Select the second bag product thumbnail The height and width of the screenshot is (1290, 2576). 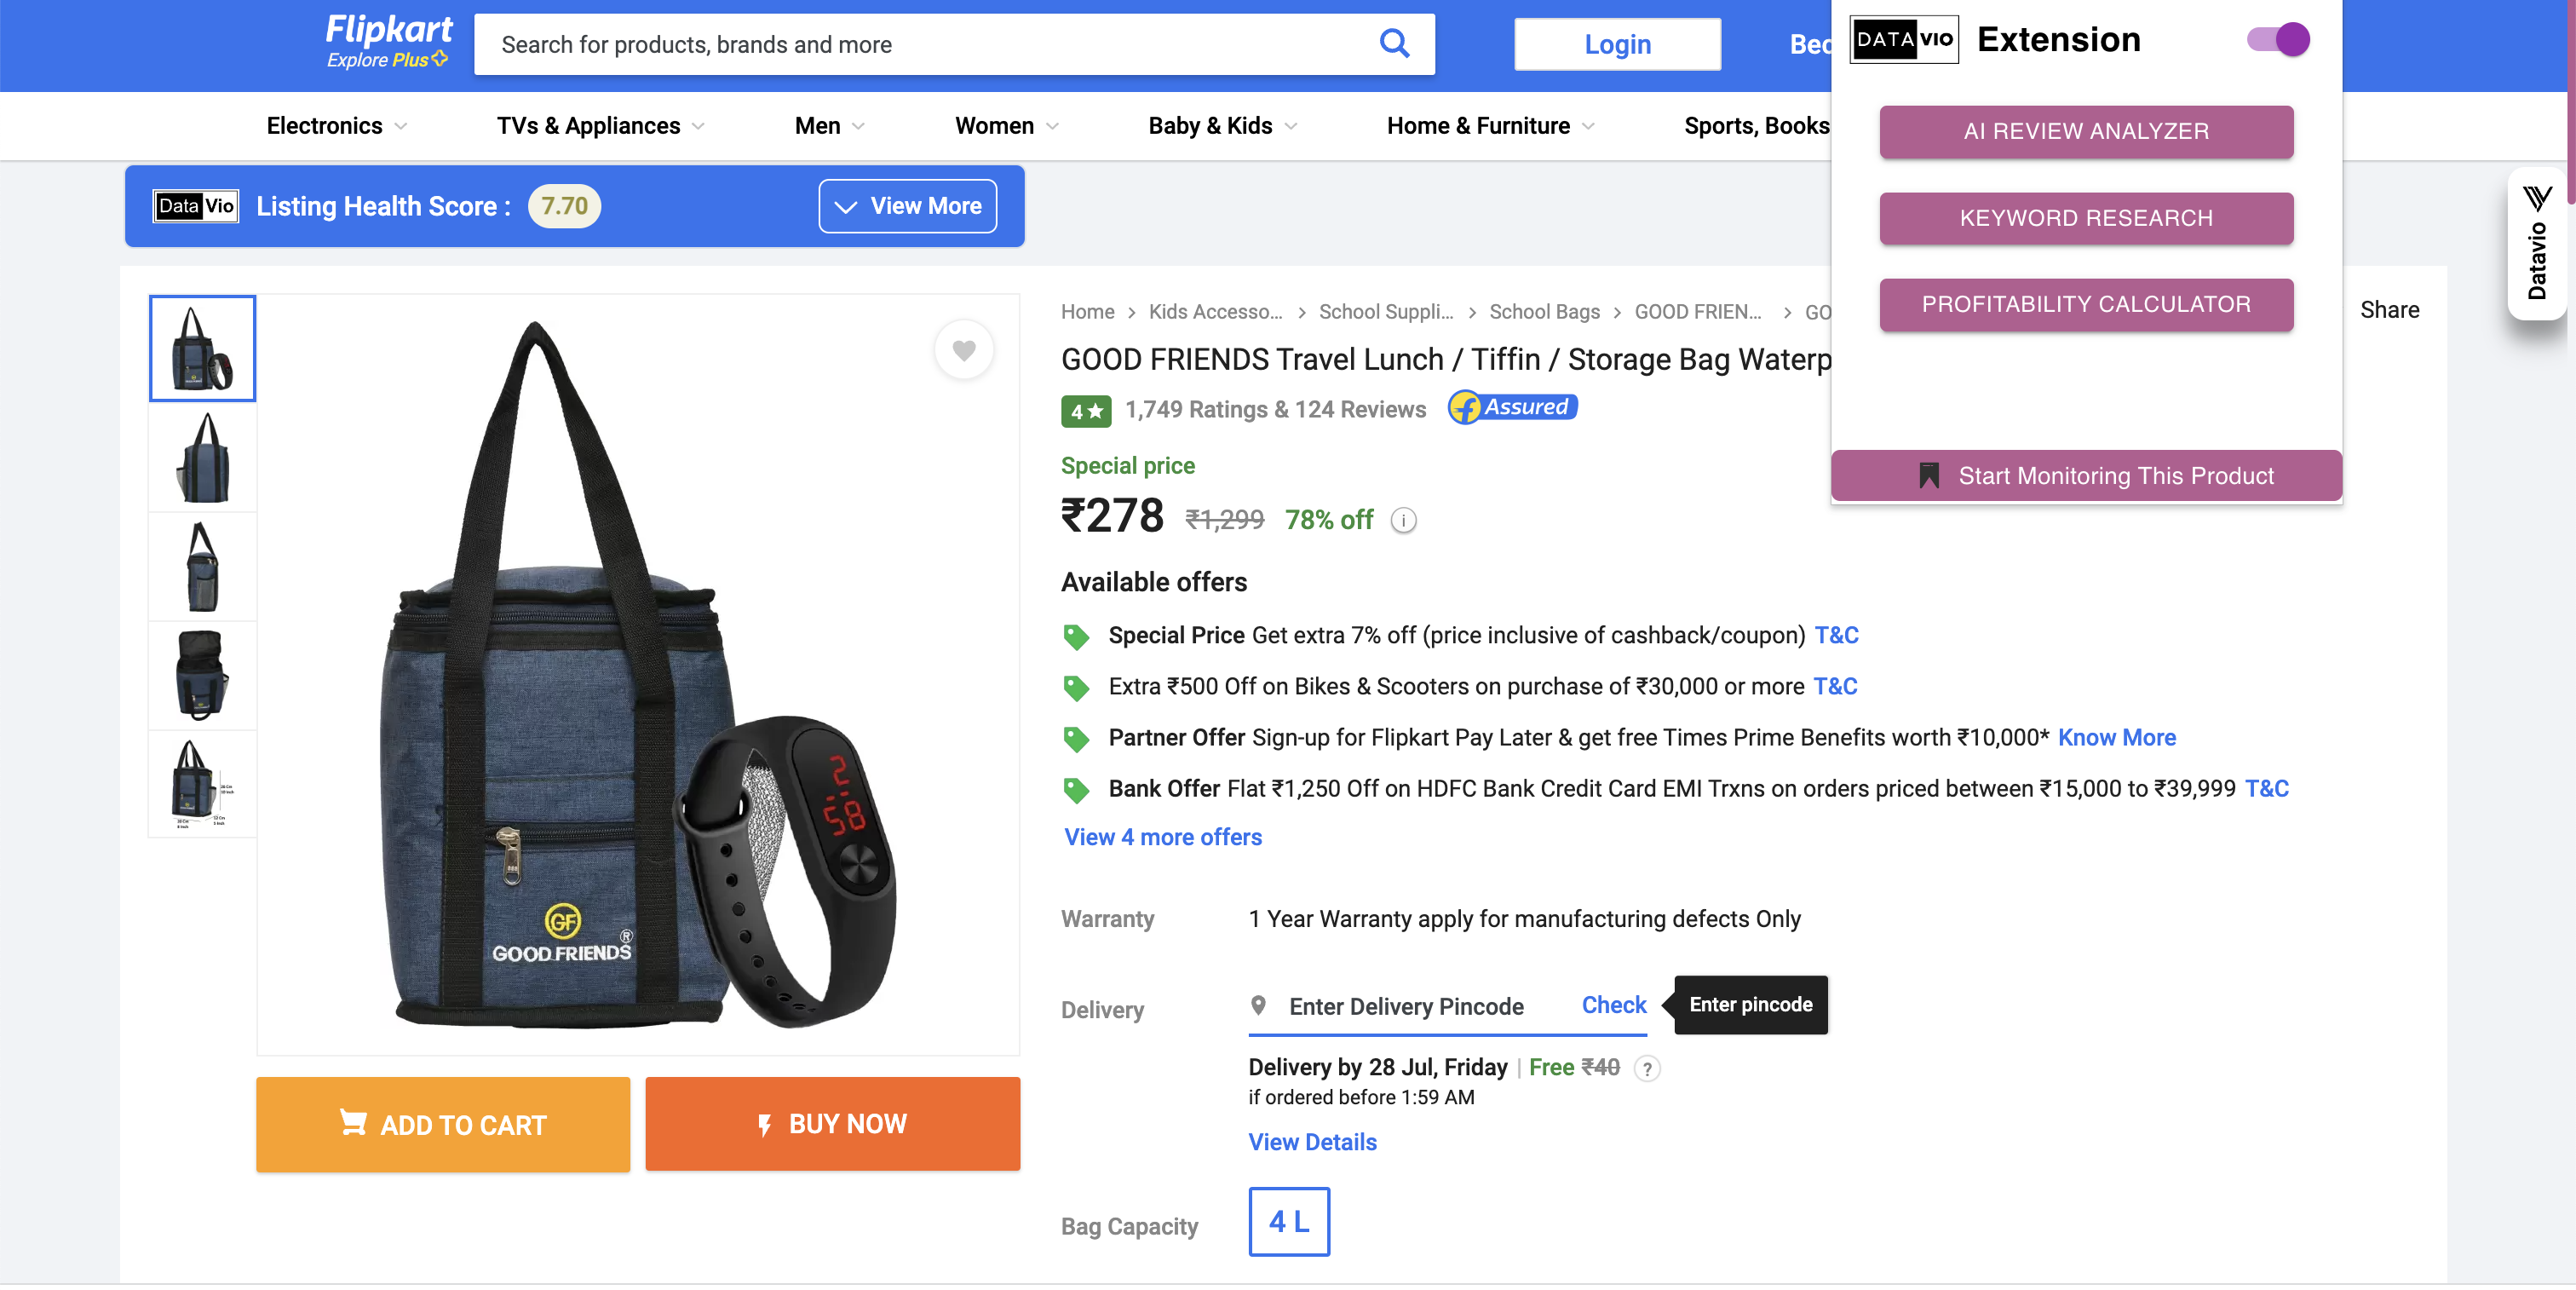click(203, 458)
